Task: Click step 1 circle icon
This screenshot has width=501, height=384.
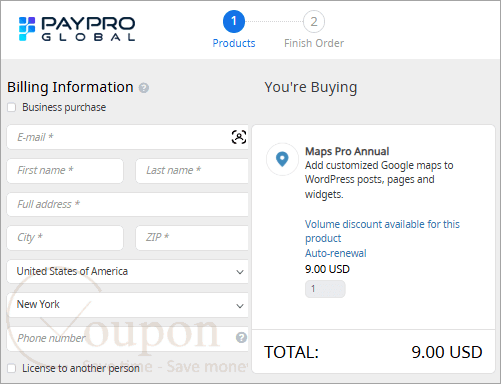Action: [x=234, y=22]
